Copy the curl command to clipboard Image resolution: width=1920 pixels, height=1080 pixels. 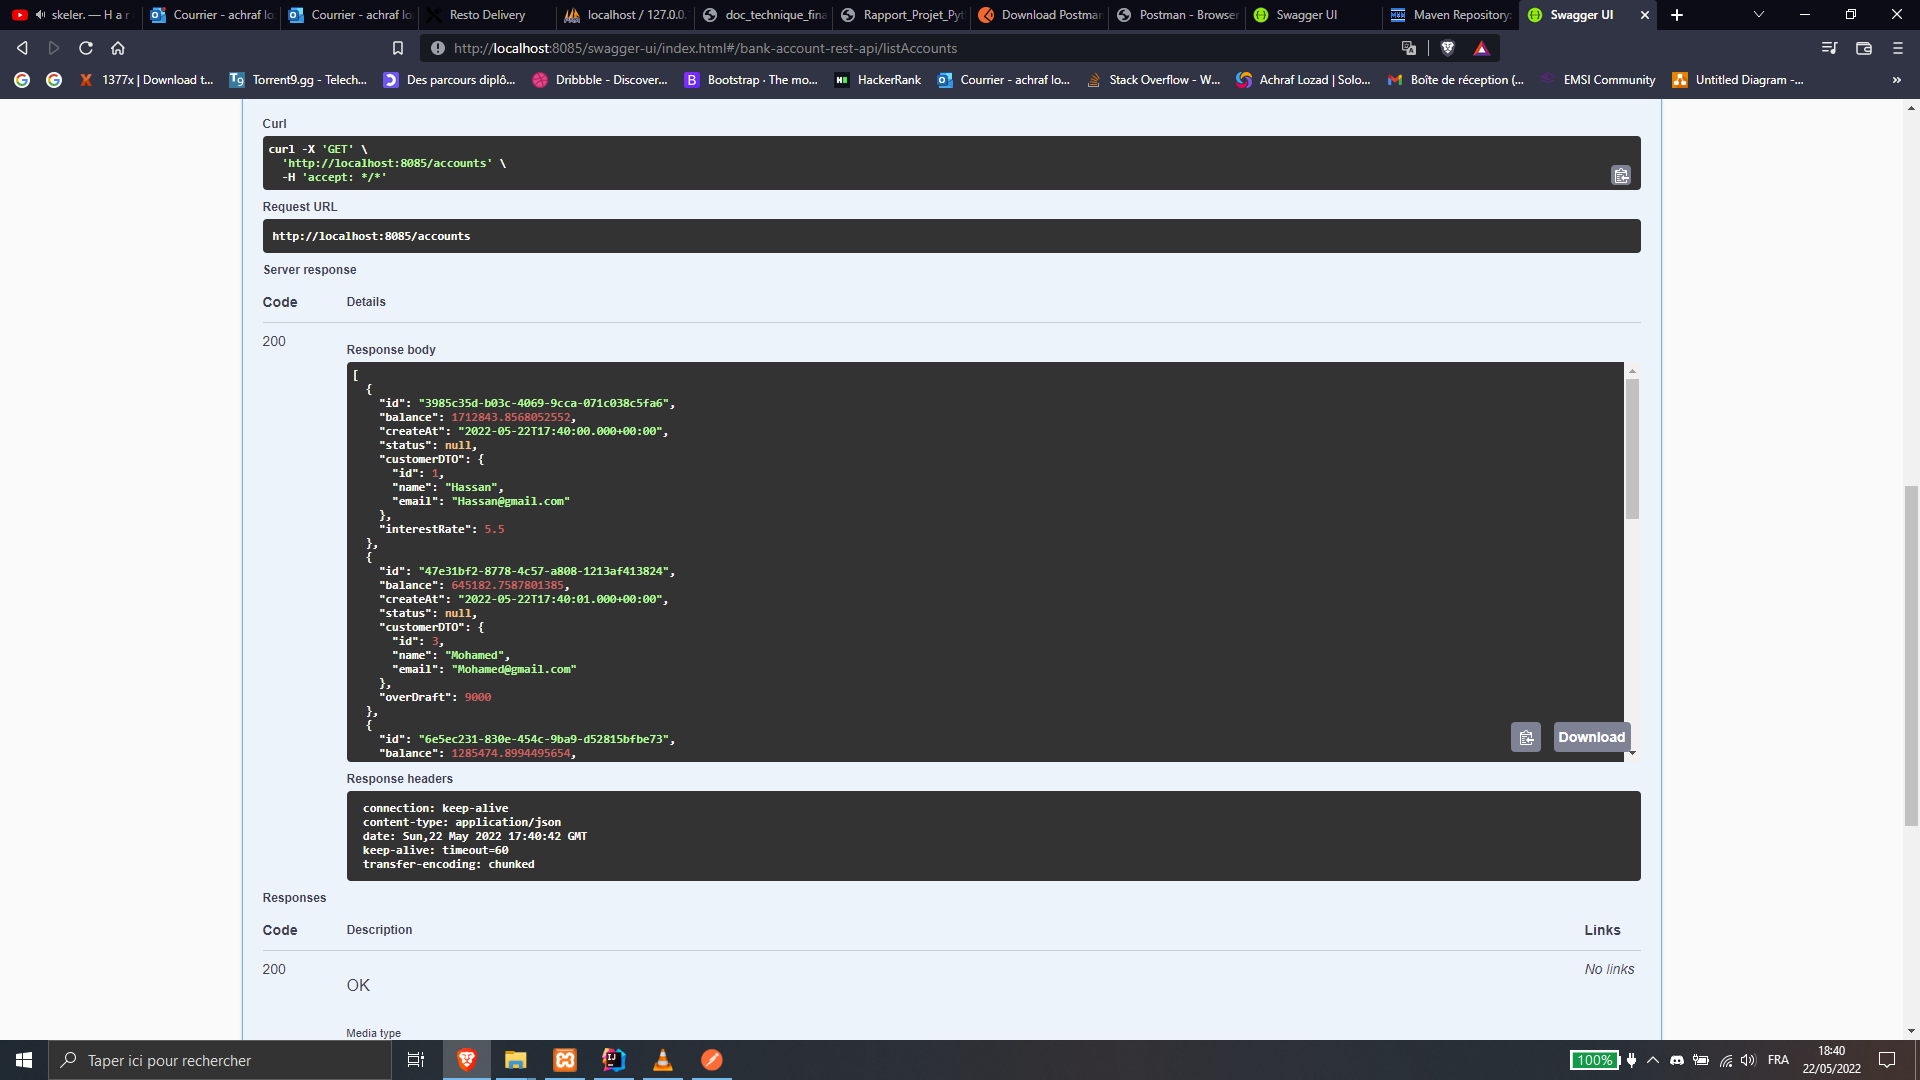[1621, 175]
